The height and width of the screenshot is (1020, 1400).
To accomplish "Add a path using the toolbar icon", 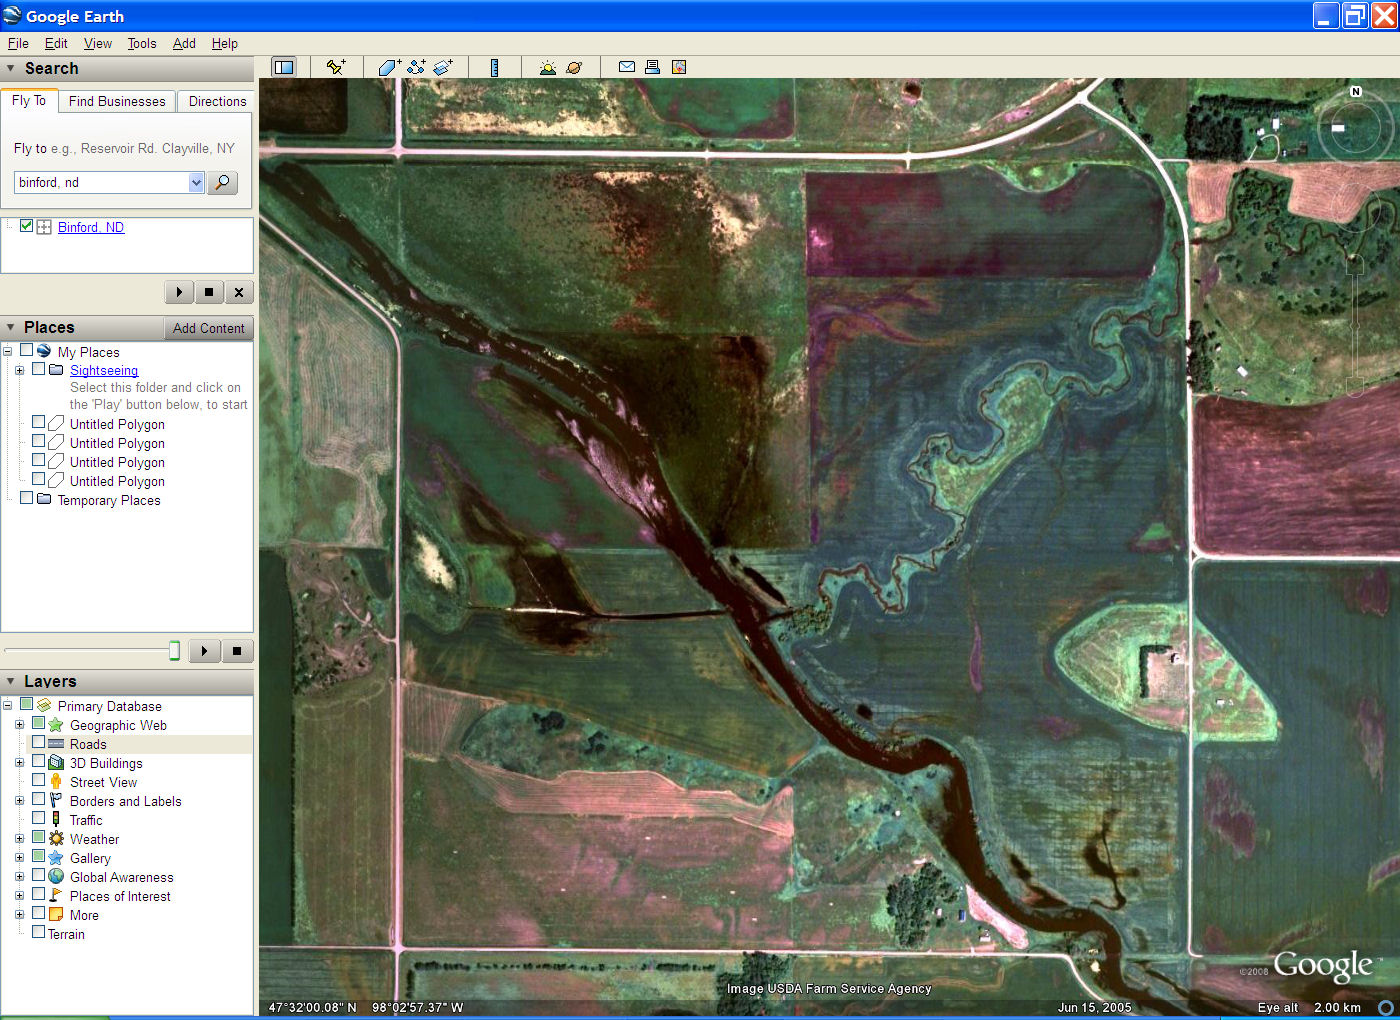I will pyautogui.click(x=416, y=67).
